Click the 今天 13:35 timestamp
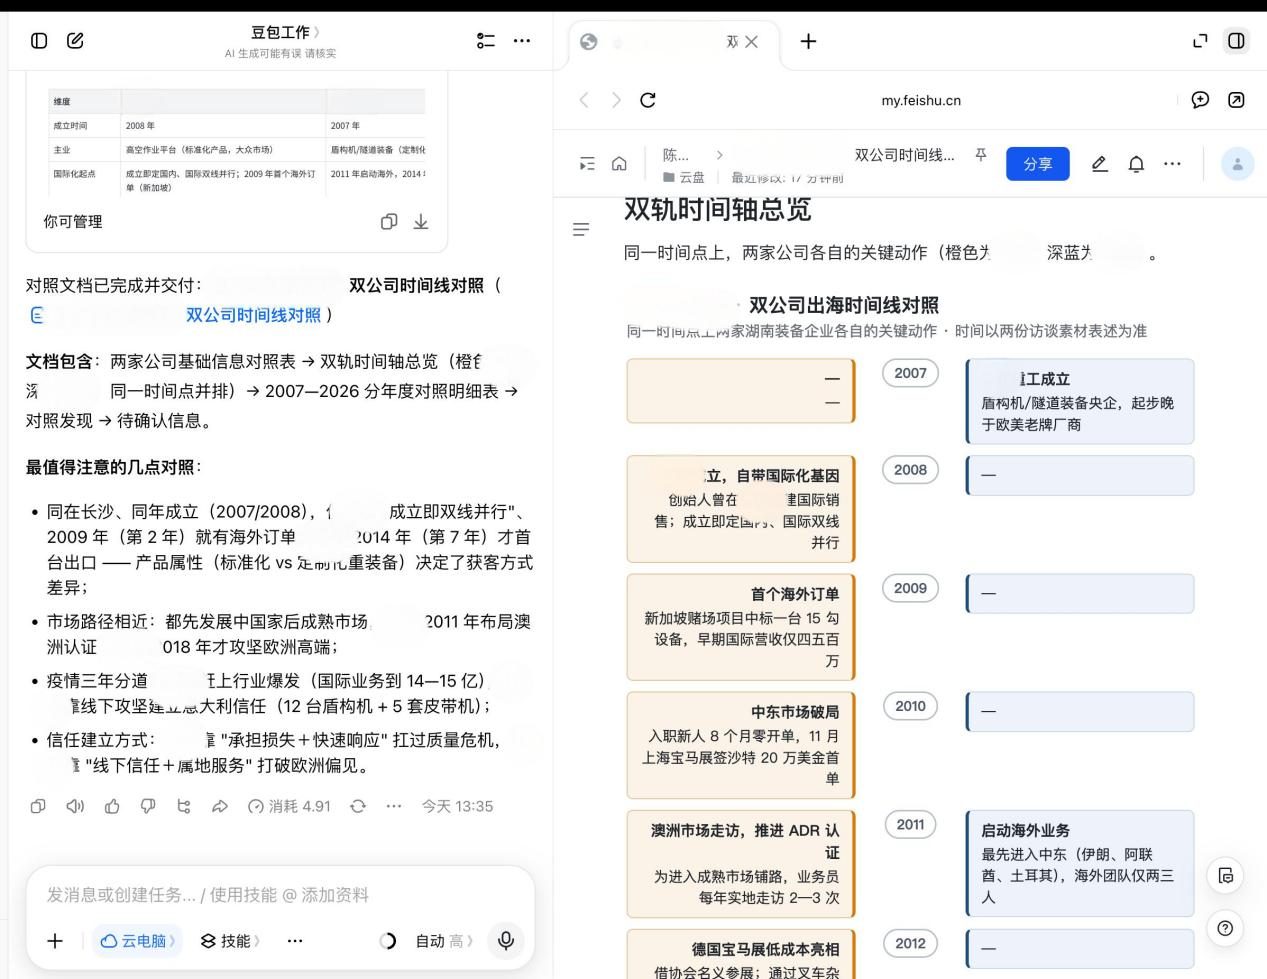The image size is (1267, 979). [457, 806]
